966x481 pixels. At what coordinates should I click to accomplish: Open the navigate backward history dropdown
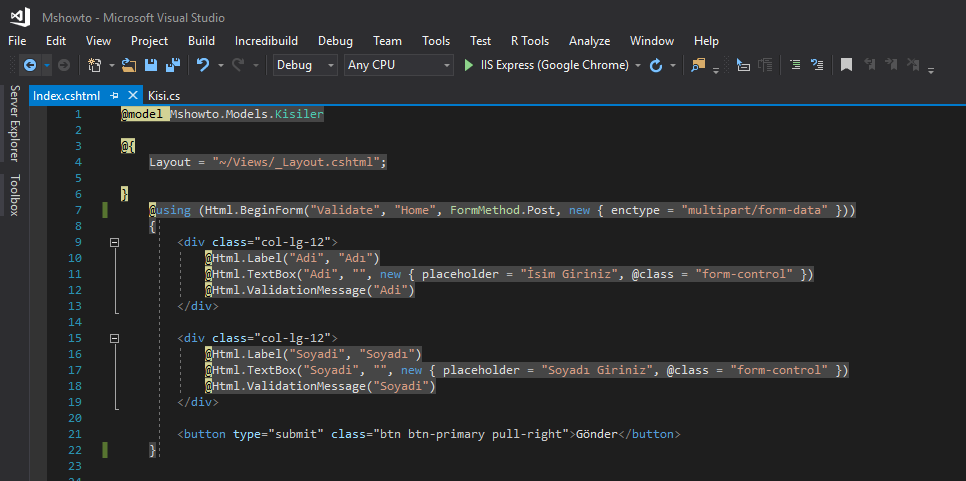pyautogui.click(x=47, y=65)
